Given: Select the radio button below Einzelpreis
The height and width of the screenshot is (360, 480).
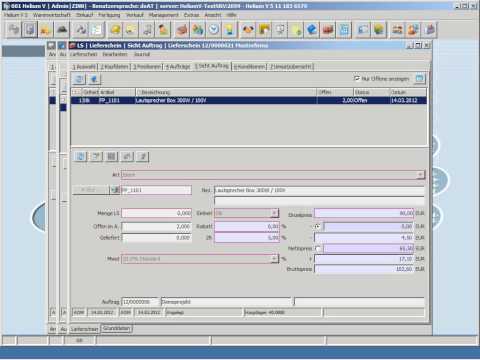Looking at the screenshot, I should (x=318, y=226).
